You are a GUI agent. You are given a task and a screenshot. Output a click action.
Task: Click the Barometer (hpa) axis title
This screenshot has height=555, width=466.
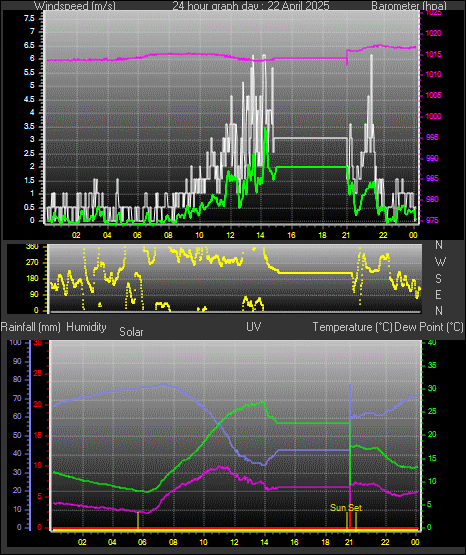click(x=409, y=6)
